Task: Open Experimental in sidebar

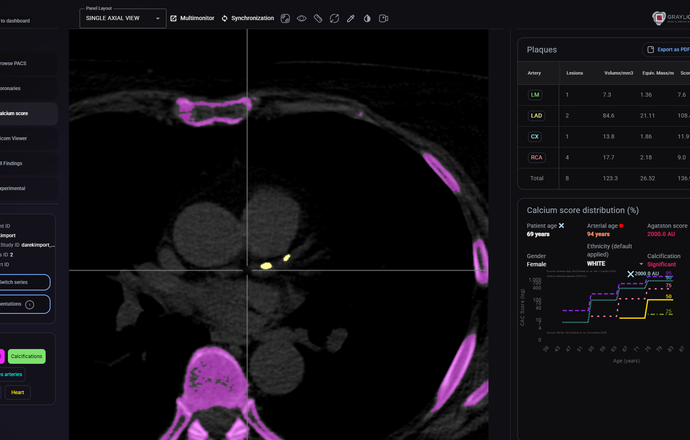Action: [28, 188]
